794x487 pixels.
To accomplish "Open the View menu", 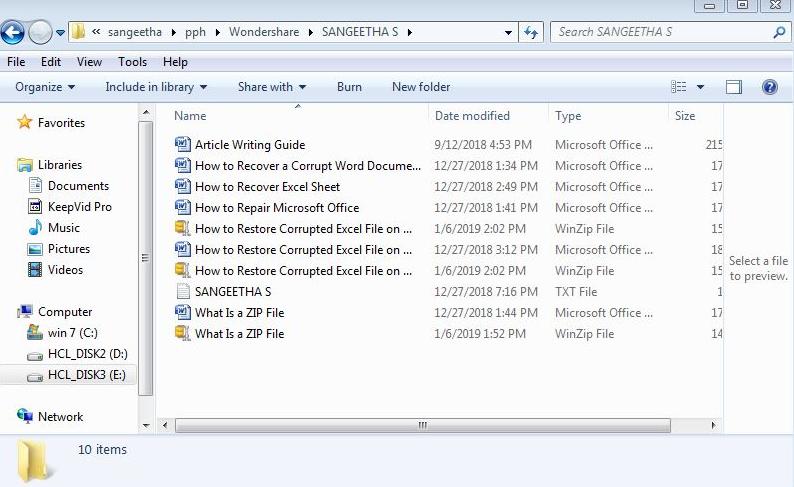I will tap(89, 62).
